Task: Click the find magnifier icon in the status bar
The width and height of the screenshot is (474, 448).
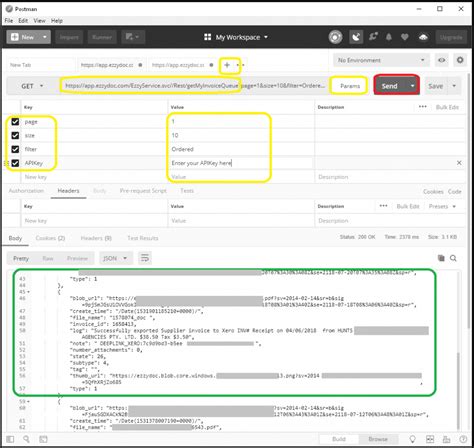Action: coord(26,439)
